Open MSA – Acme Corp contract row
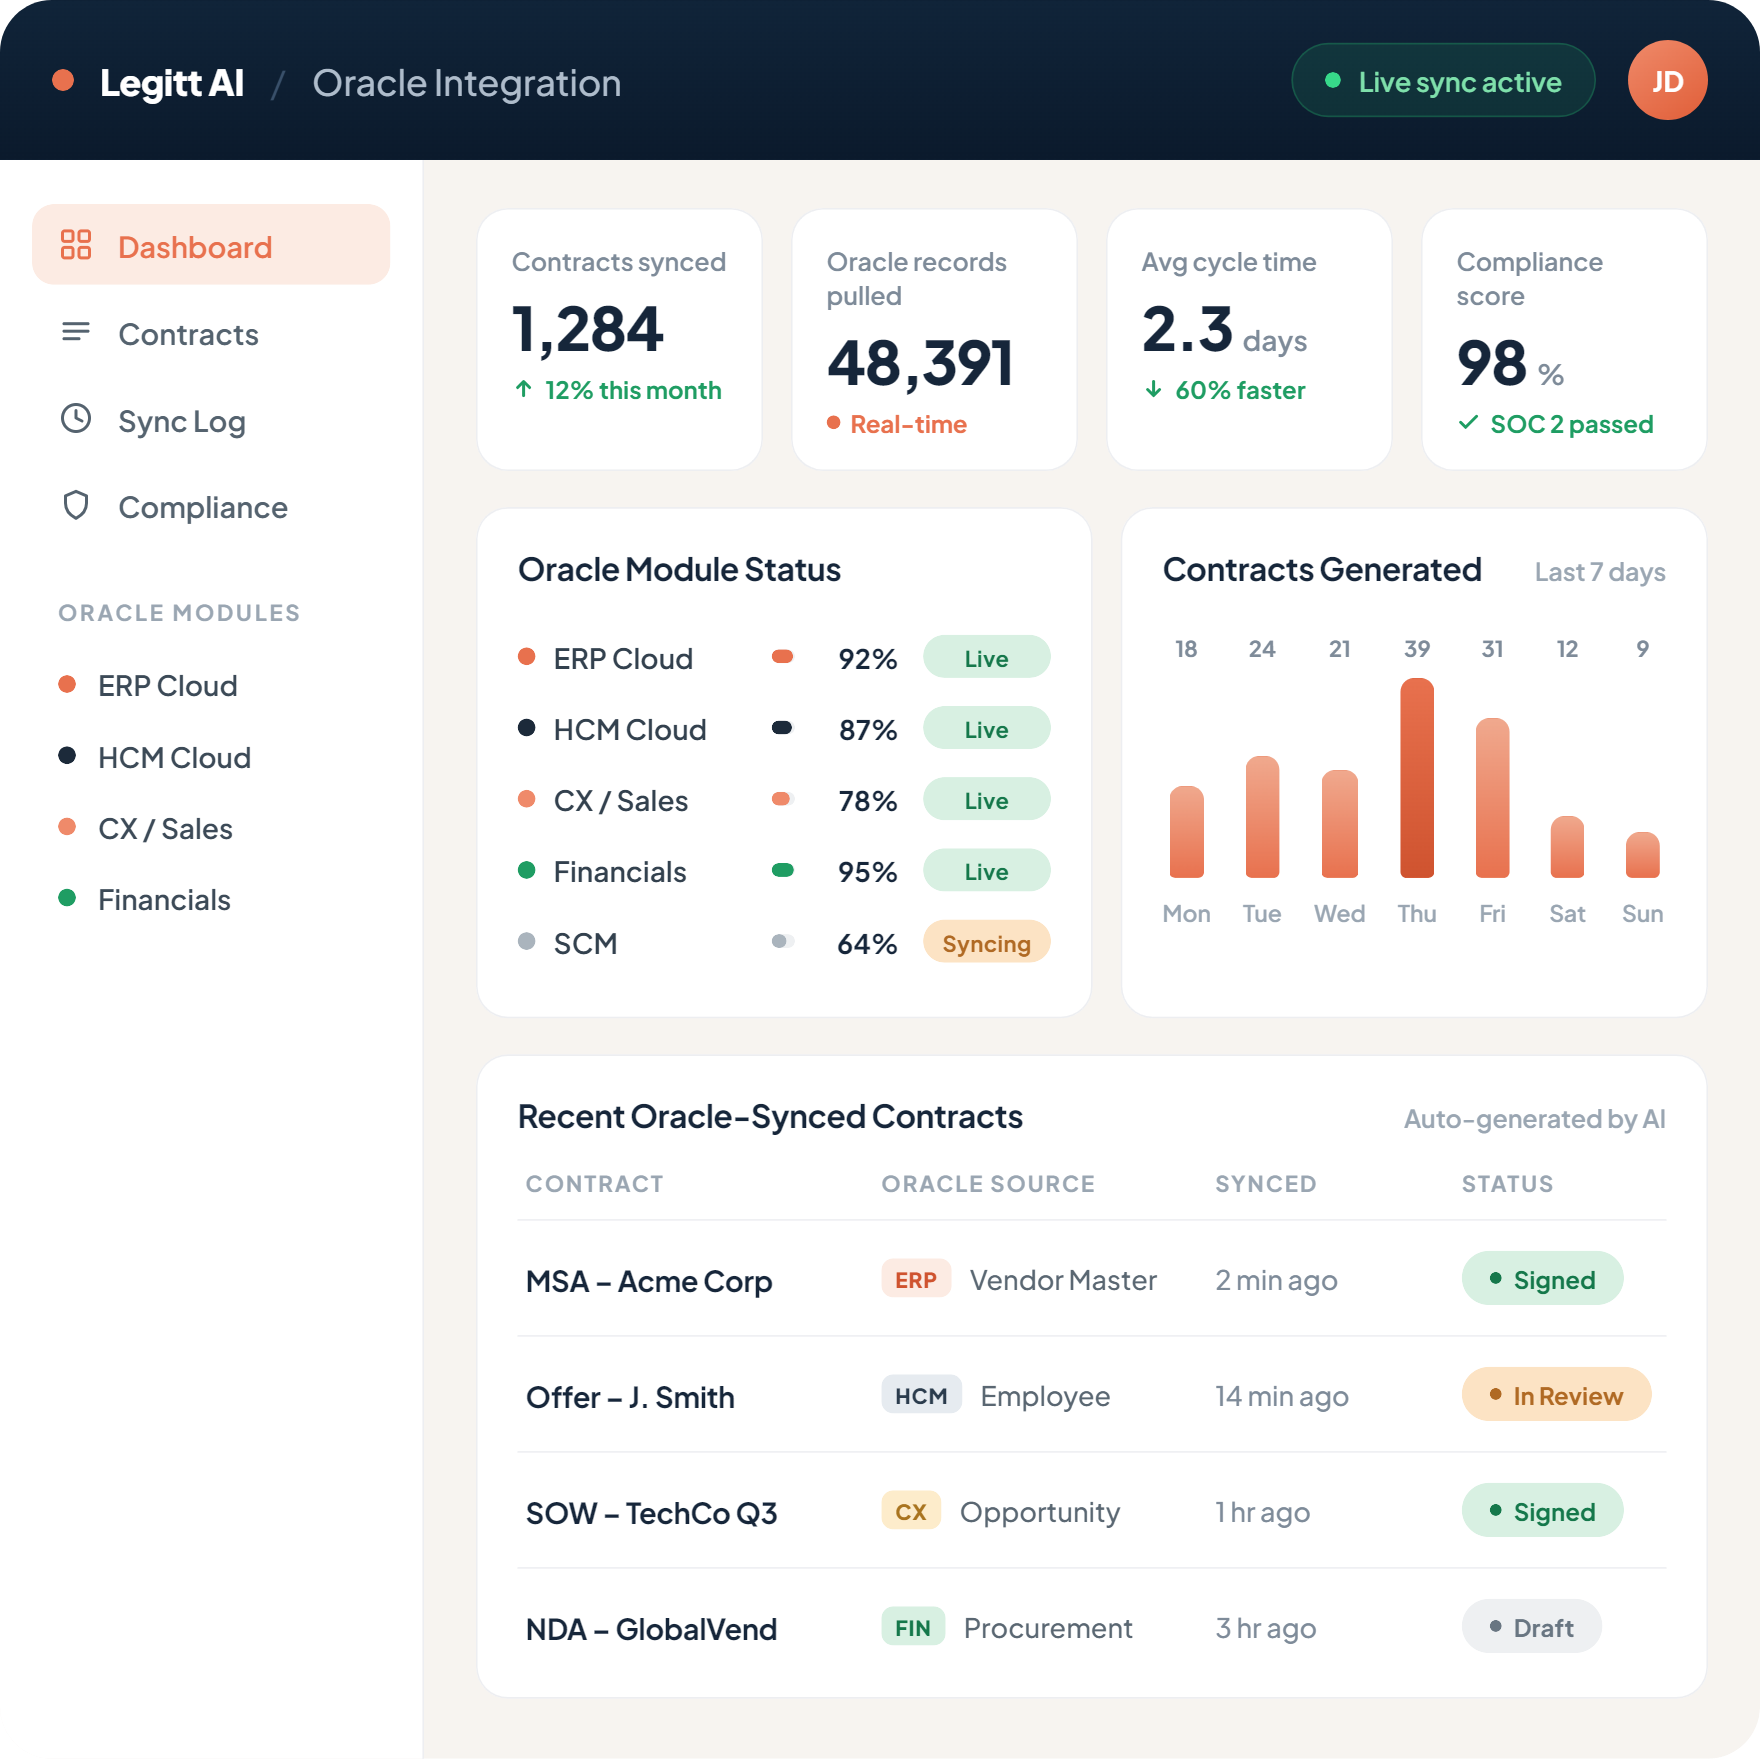Screen dimensions: 1760x1760 click(1092, 1279)
